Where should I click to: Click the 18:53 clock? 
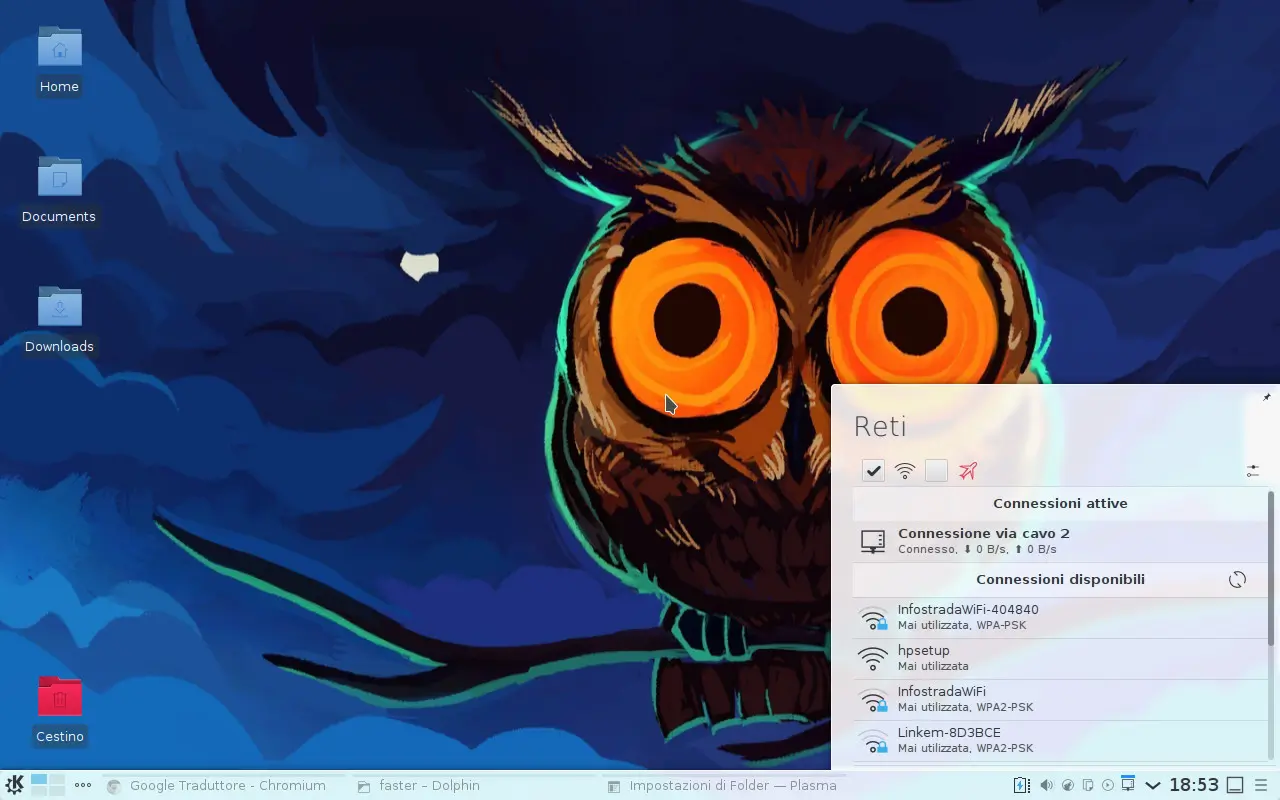tap(1194, 785)
